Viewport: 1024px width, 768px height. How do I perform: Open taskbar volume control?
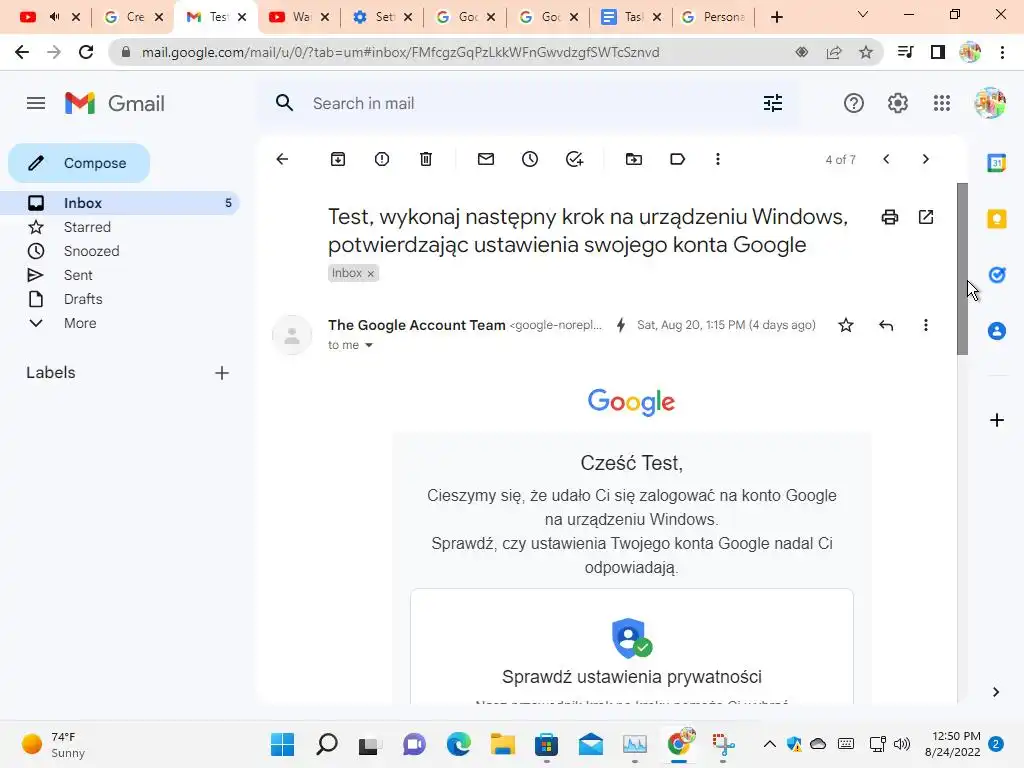[902, 744]
